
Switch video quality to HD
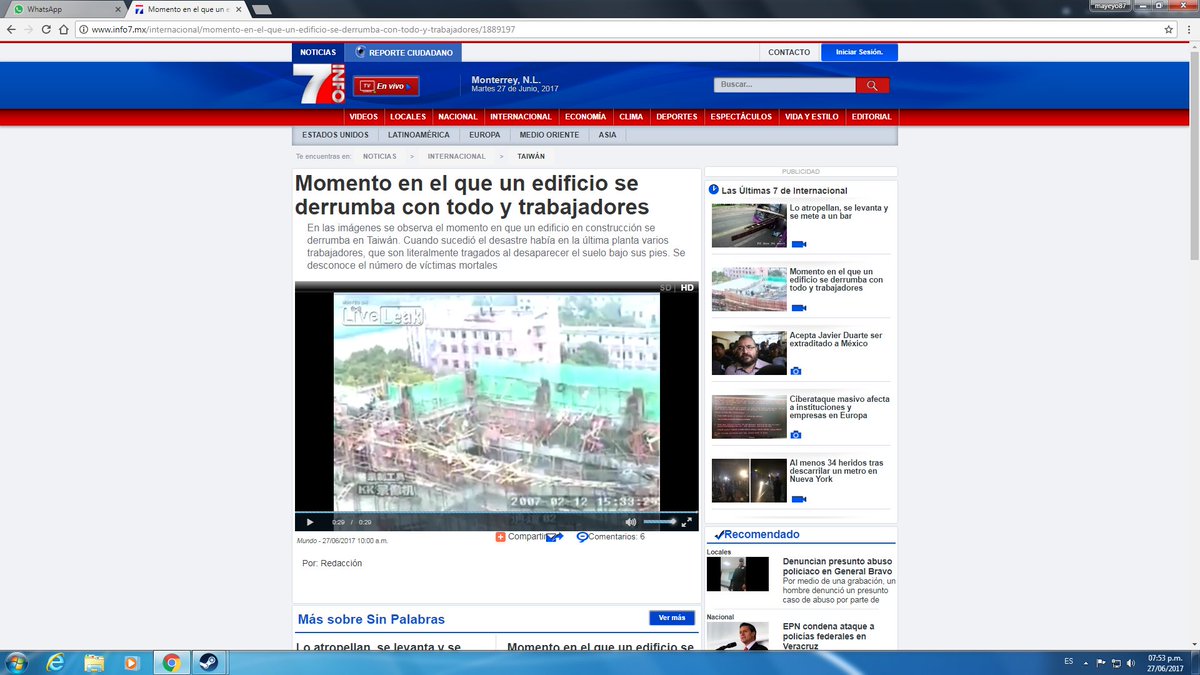pyautogui.click(x=687, y=288)
